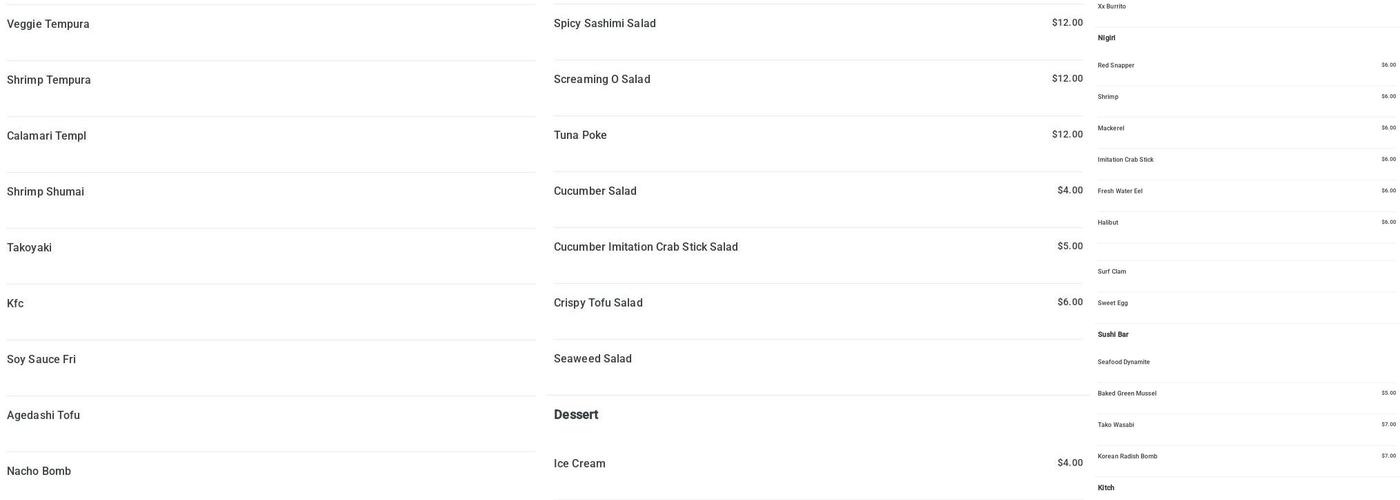The image size is (1400, 500).
Task: Select the Nacho Bomb item
Action: click(x=39, y=472)
